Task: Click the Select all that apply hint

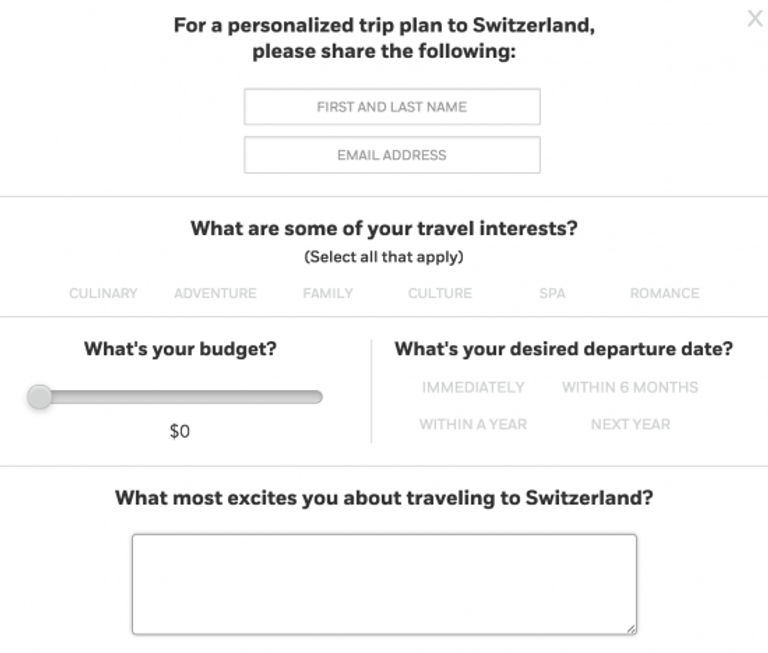Action: click(384, 257)
